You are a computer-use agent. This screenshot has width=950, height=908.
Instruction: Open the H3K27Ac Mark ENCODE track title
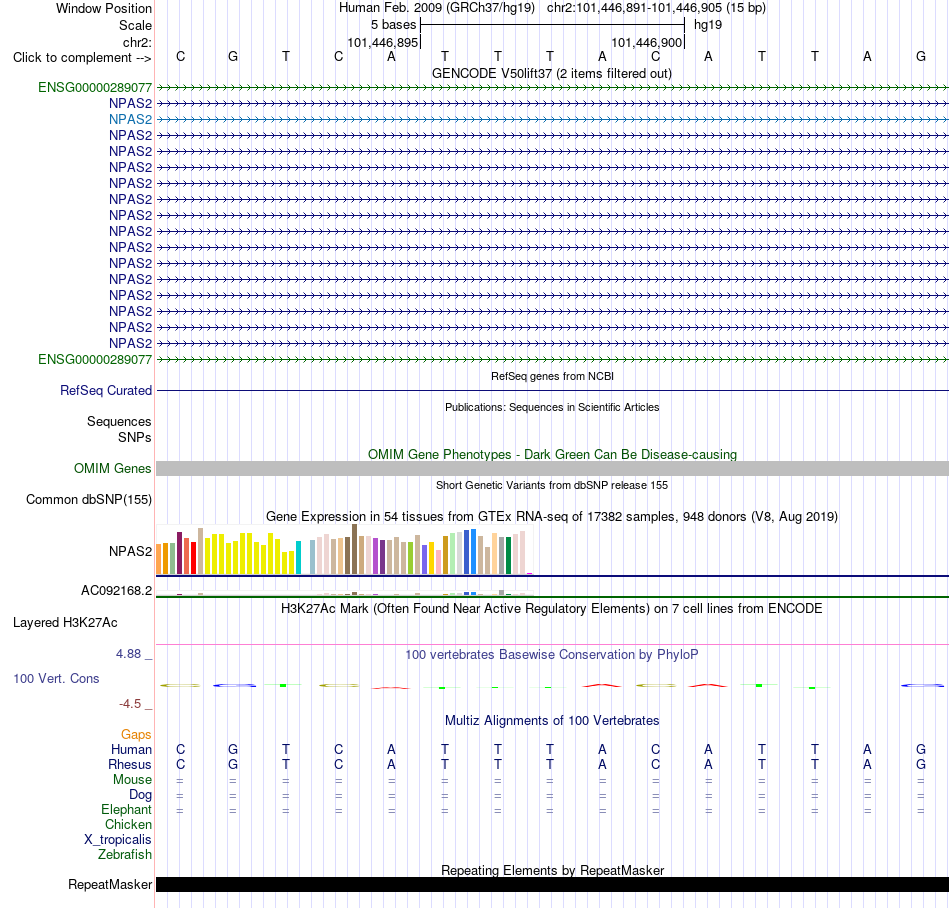(552, 609)
